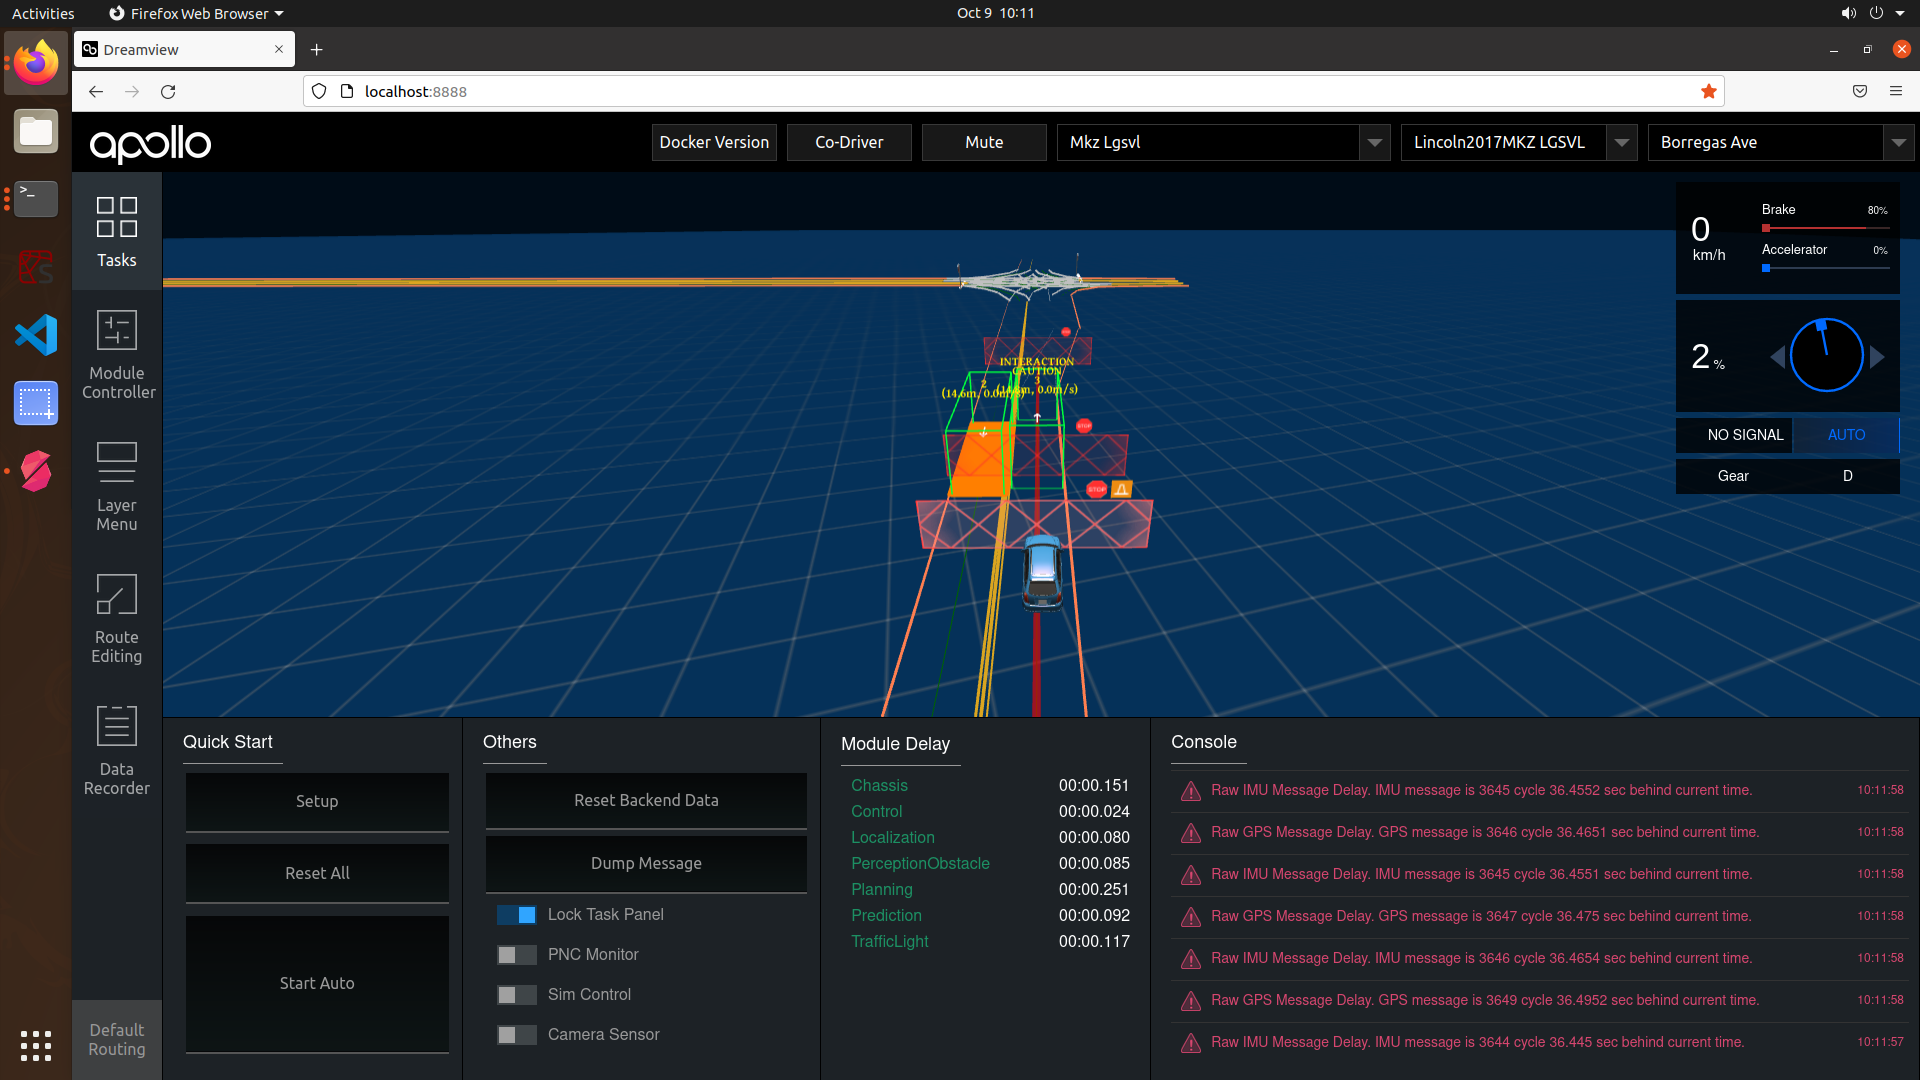Open Firefox Web Browser app menu
This screenshot has height=1080, width=1920.
point(196,13)
